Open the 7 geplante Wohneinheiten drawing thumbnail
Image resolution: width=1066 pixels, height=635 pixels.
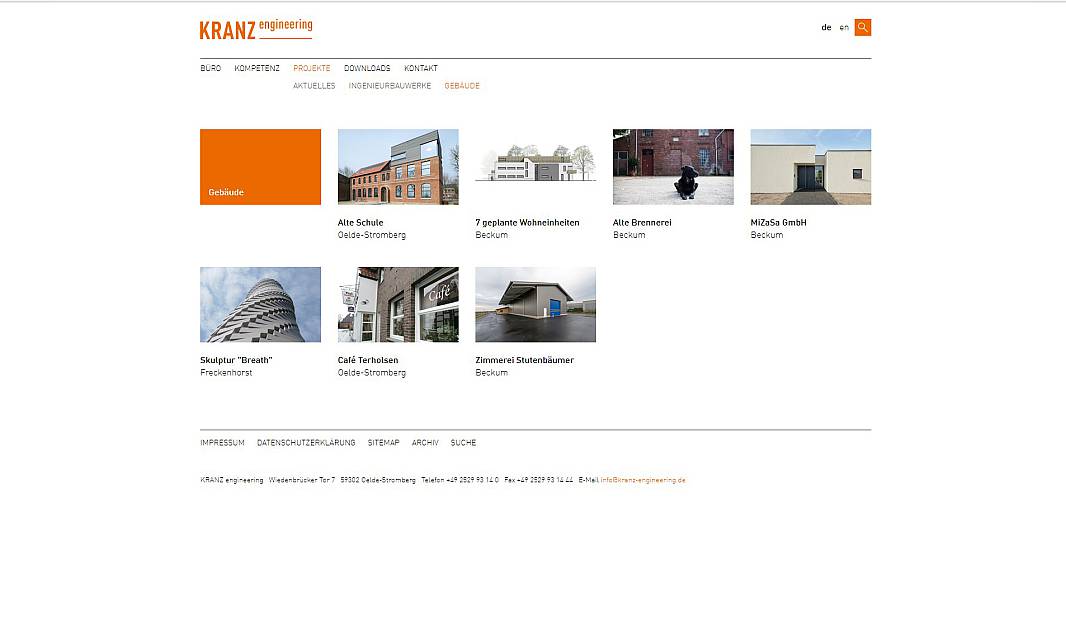535,167
